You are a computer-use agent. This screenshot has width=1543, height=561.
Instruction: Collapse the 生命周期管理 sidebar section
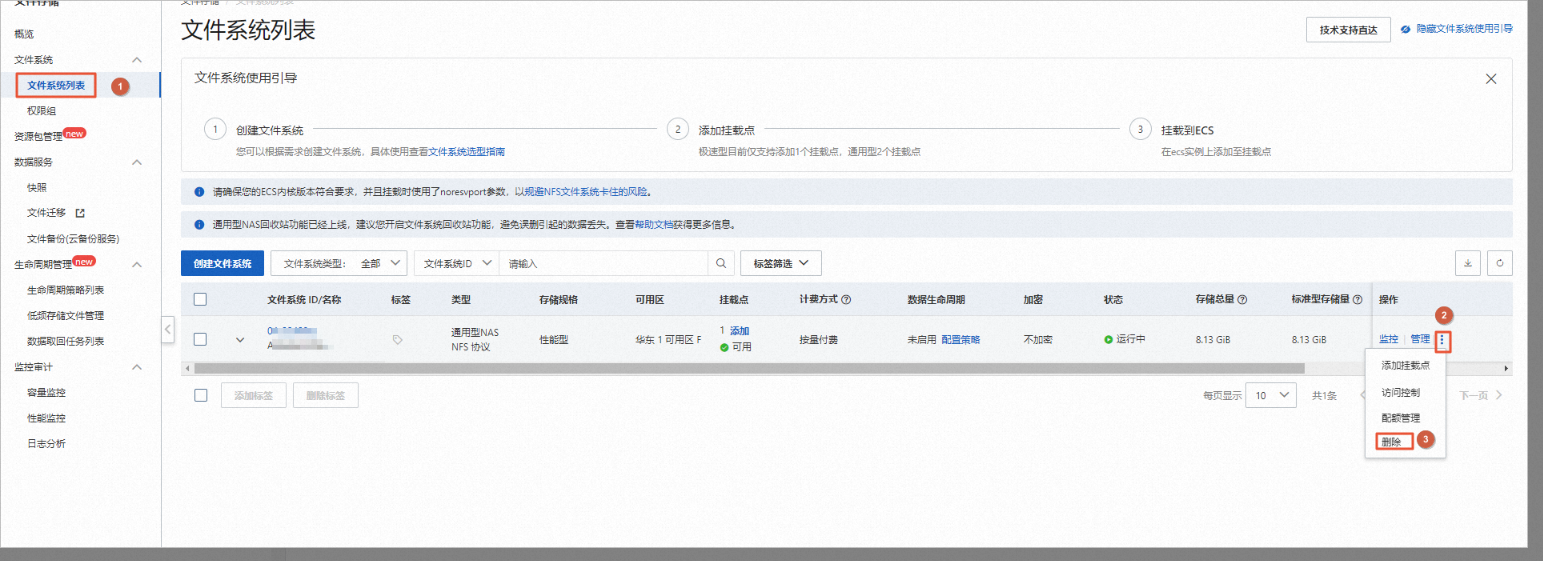[x=138, y=265]
